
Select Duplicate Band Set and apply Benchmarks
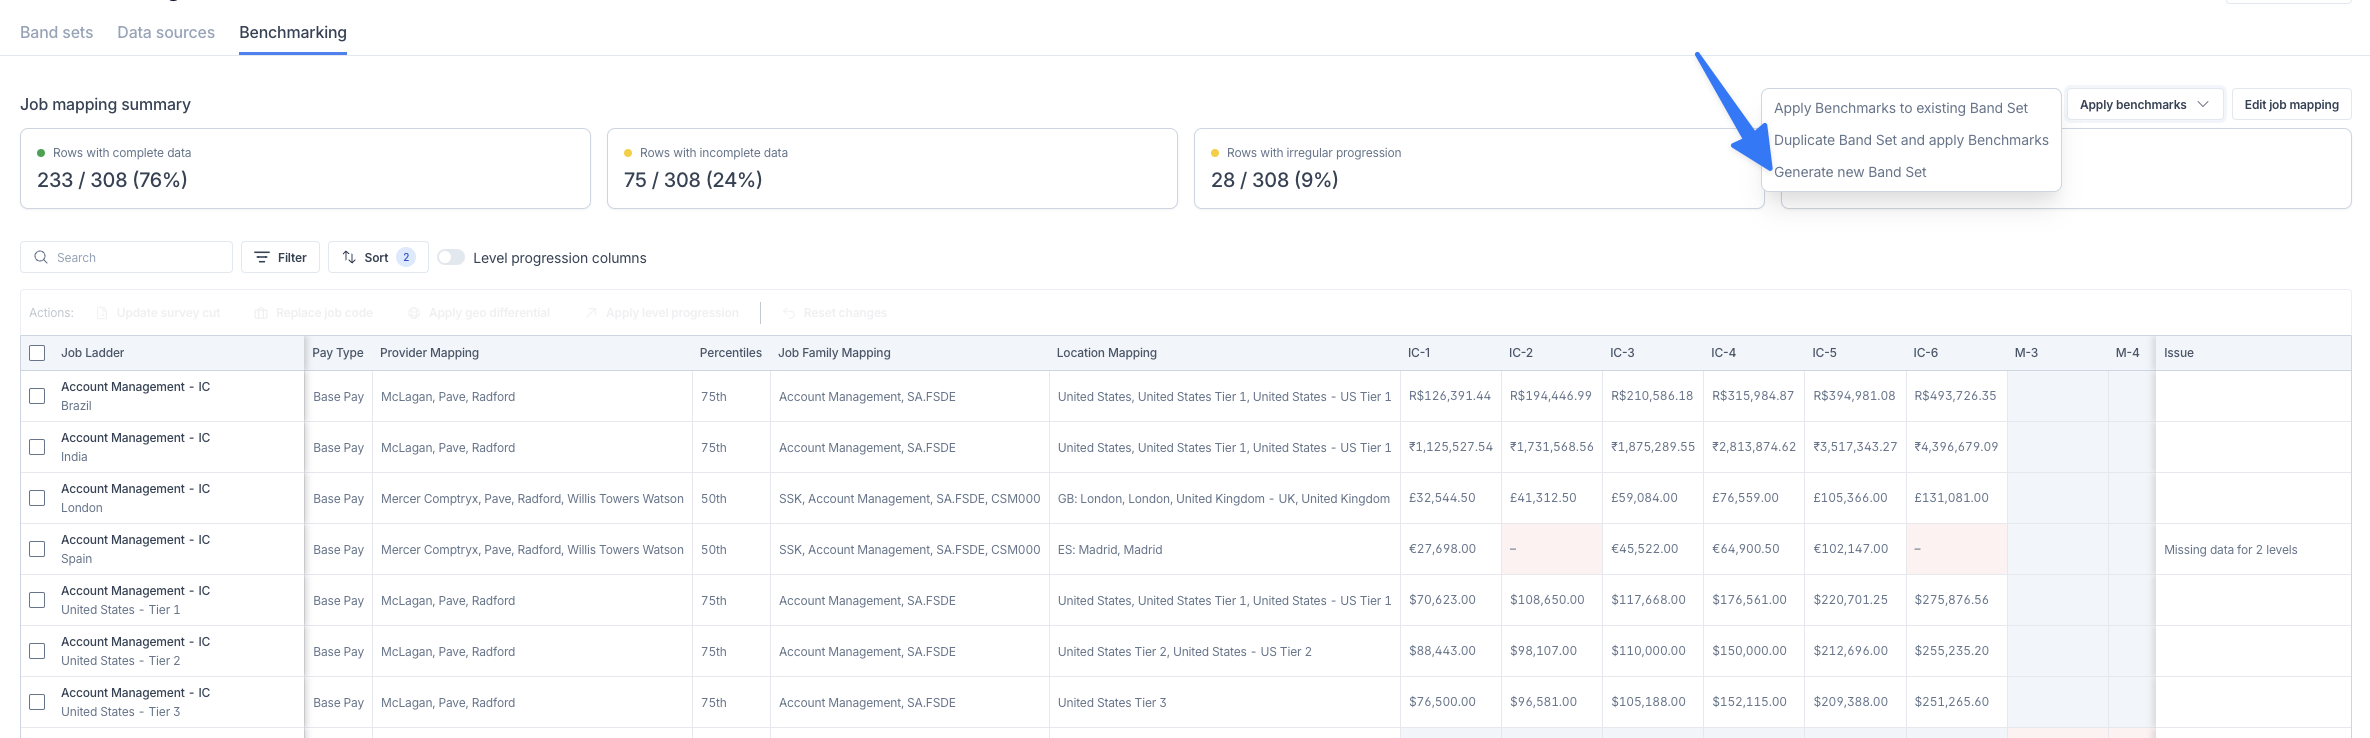click(x=1911, y=140)
